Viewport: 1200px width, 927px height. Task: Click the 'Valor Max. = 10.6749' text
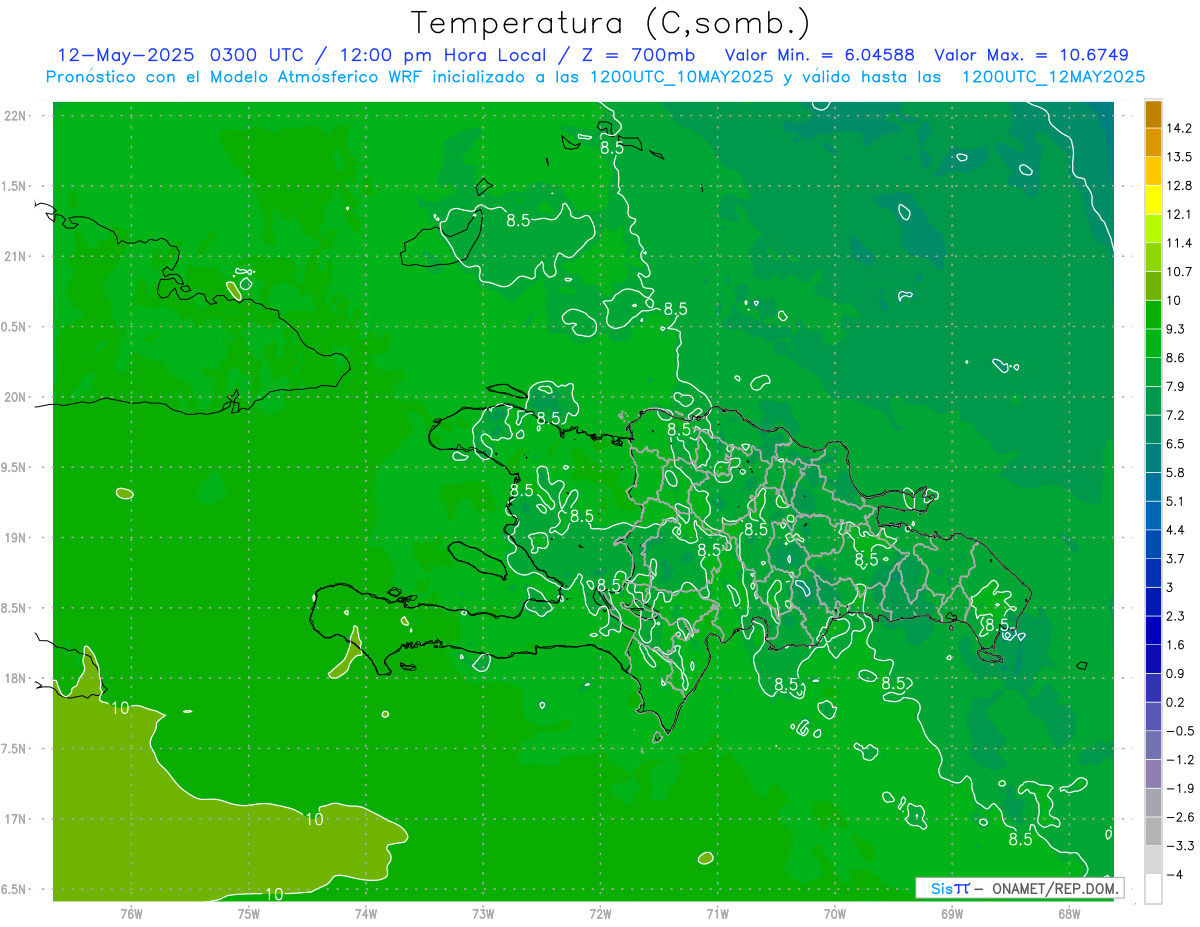click(1031, 54)
